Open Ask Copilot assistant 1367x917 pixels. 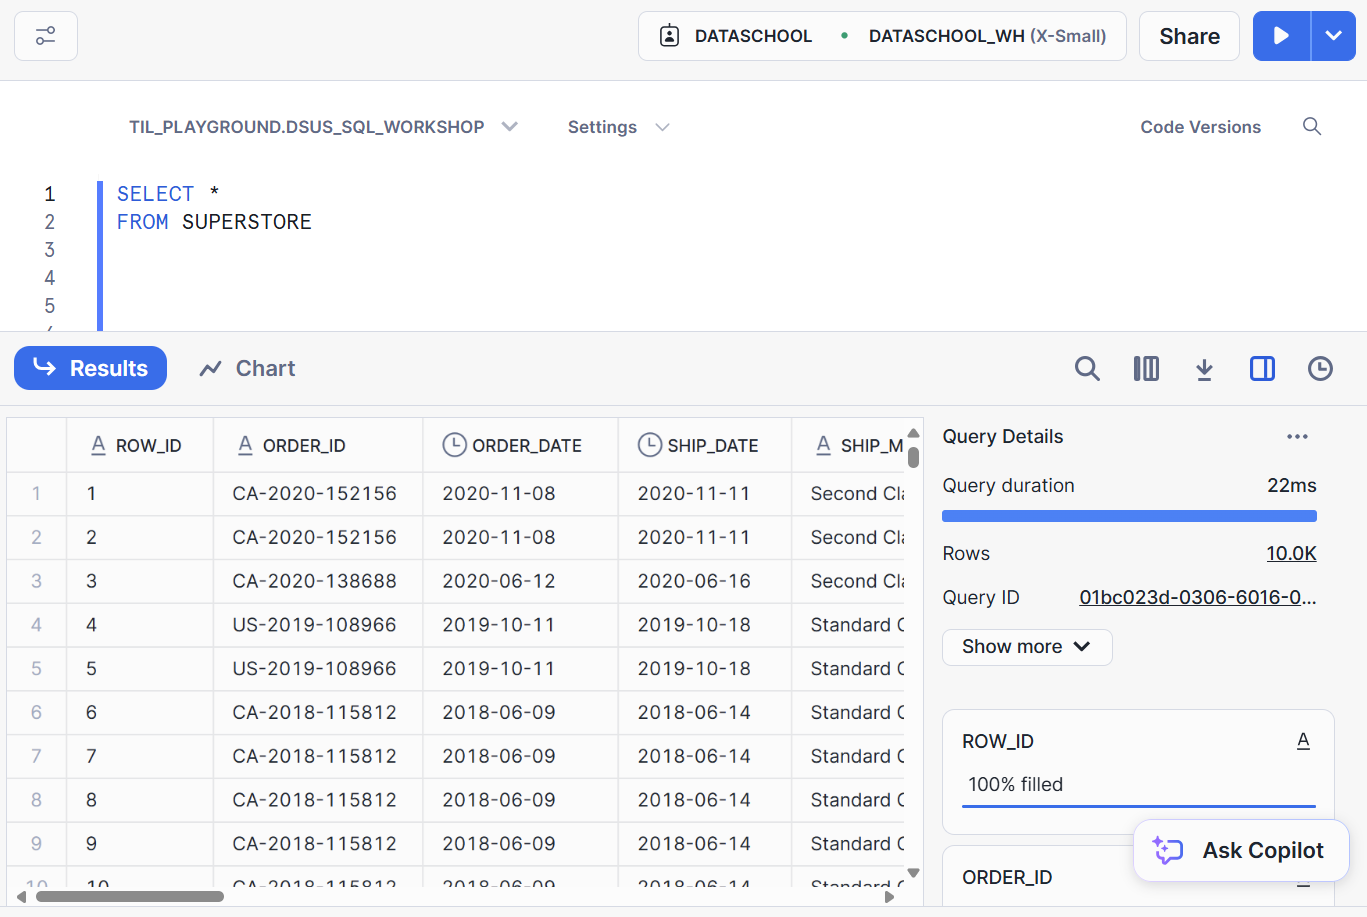[1241, 851]
